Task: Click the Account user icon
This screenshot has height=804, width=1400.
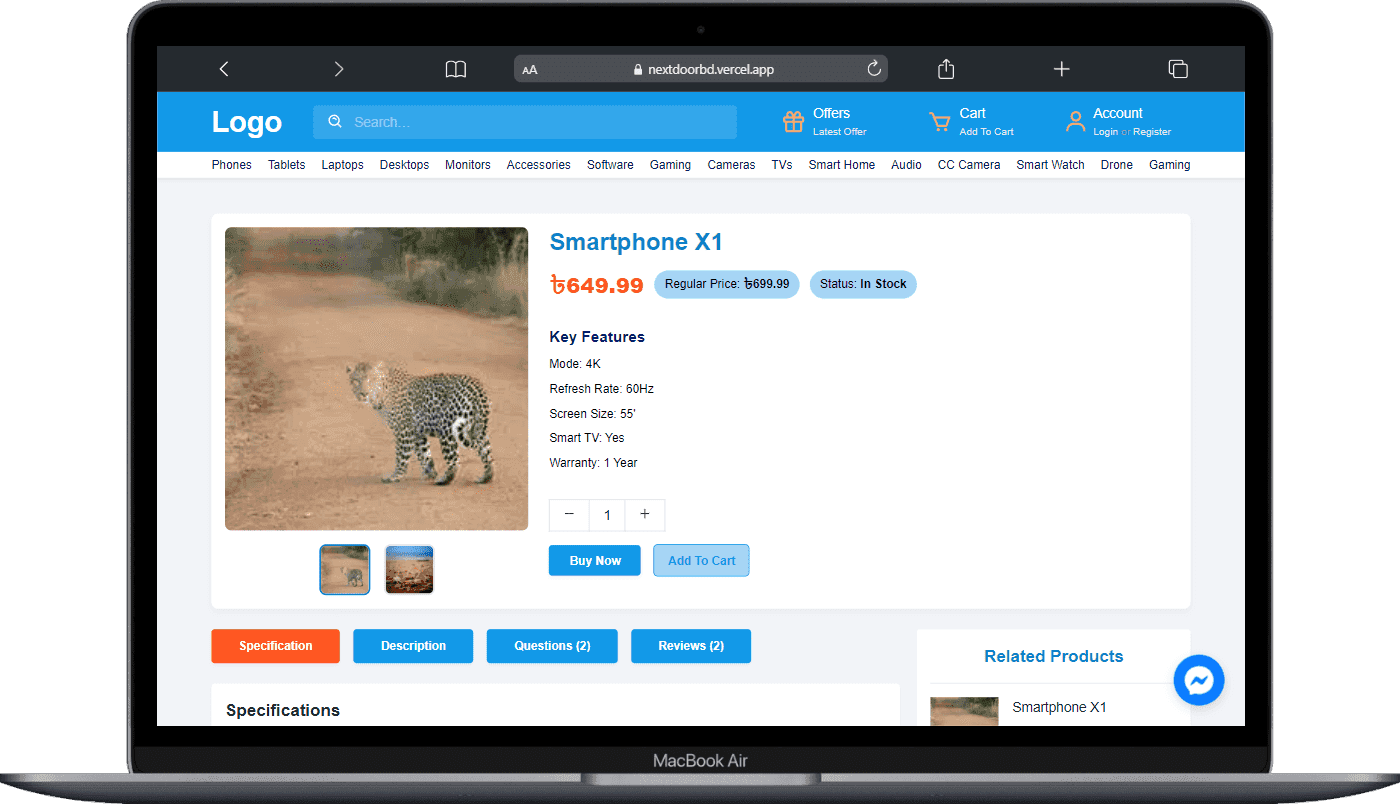Action: pos(1075,122)
